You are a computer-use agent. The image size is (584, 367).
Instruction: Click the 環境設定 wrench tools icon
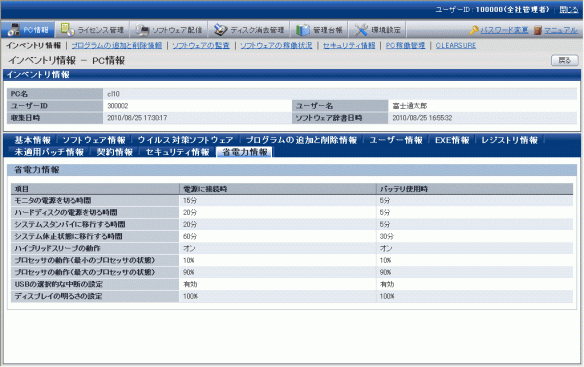point(361,30)
